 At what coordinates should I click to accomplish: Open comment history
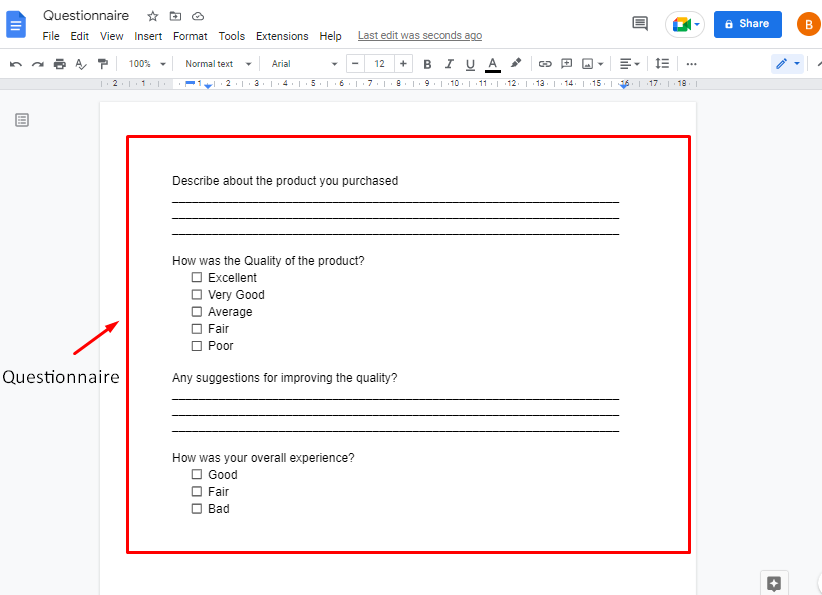640,24
